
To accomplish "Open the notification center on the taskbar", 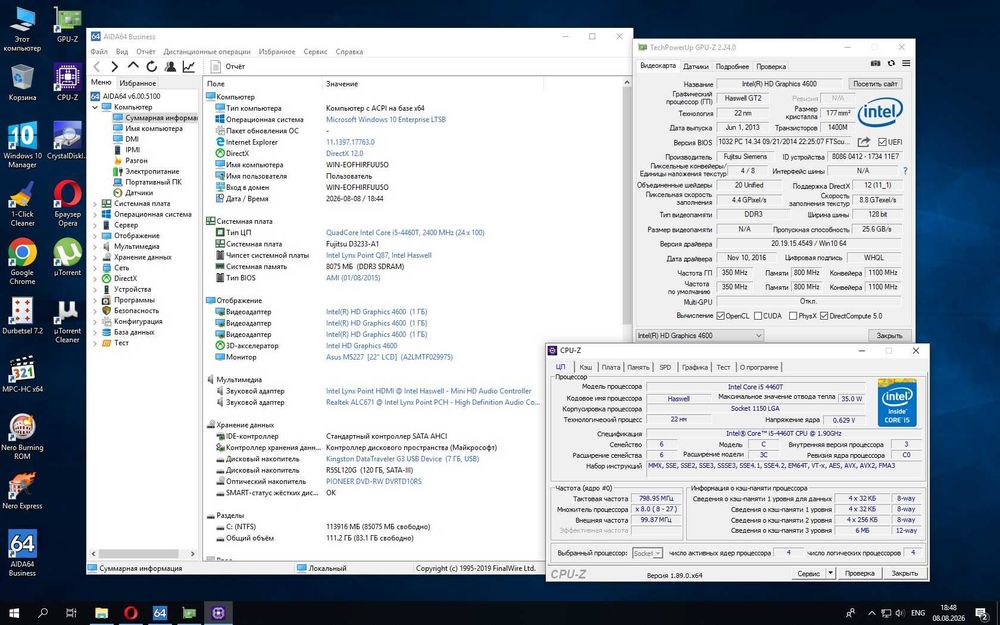I will tap(982, 613).
